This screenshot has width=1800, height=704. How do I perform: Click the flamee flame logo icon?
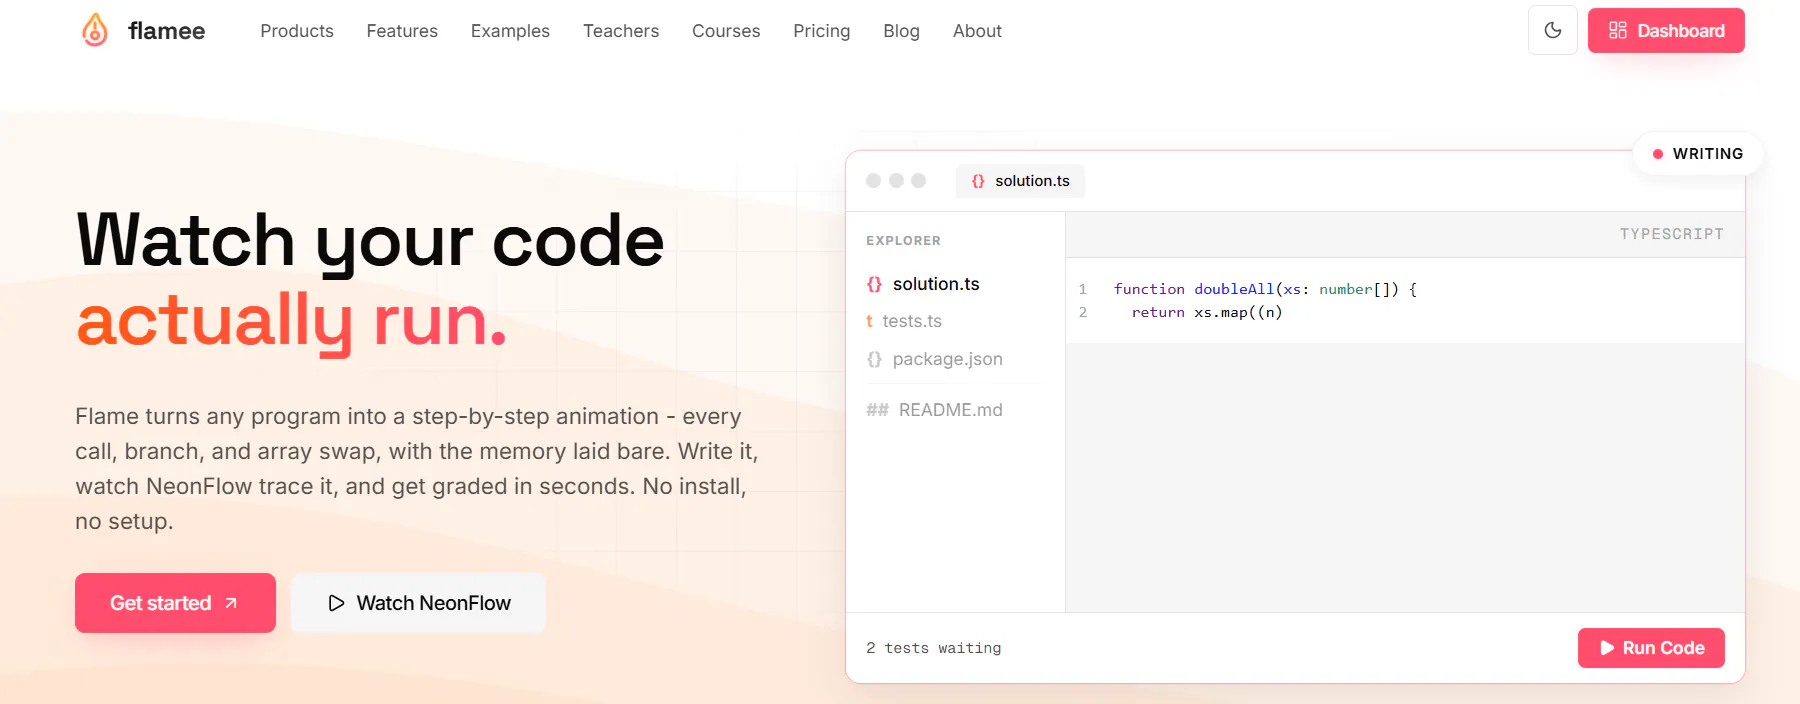pos(95,30)
